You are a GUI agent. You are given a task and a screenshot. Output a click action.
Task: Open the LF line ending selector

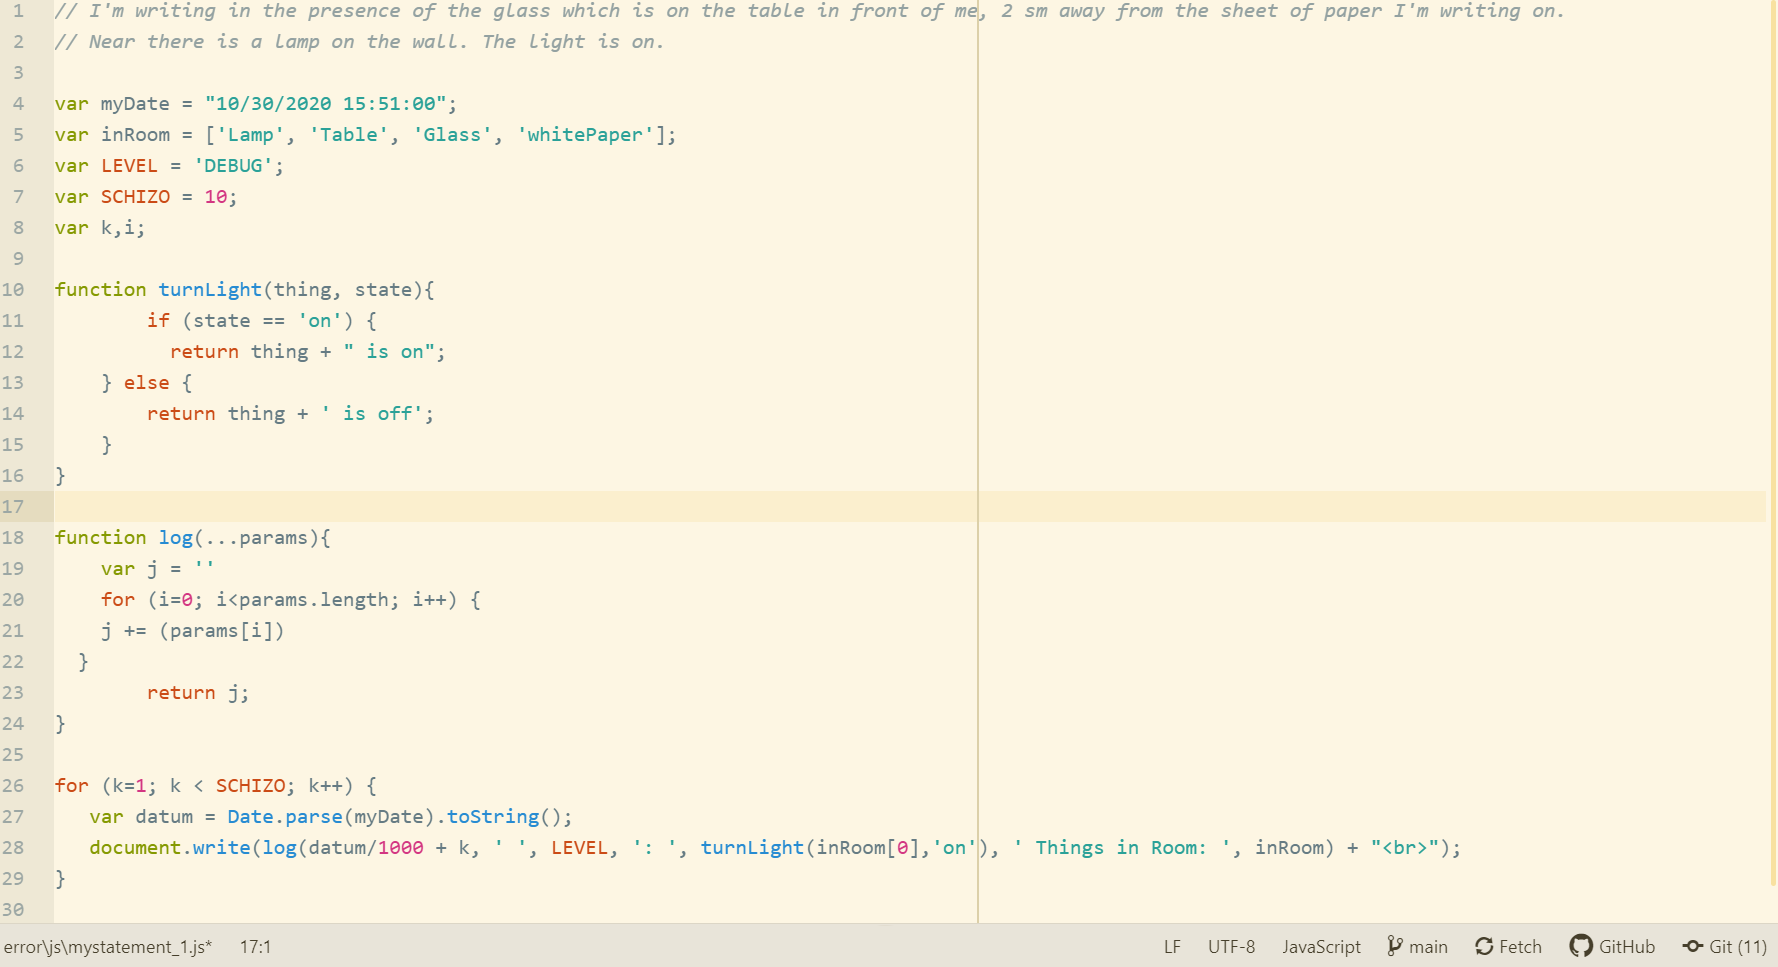click(x=1172, y=946)
